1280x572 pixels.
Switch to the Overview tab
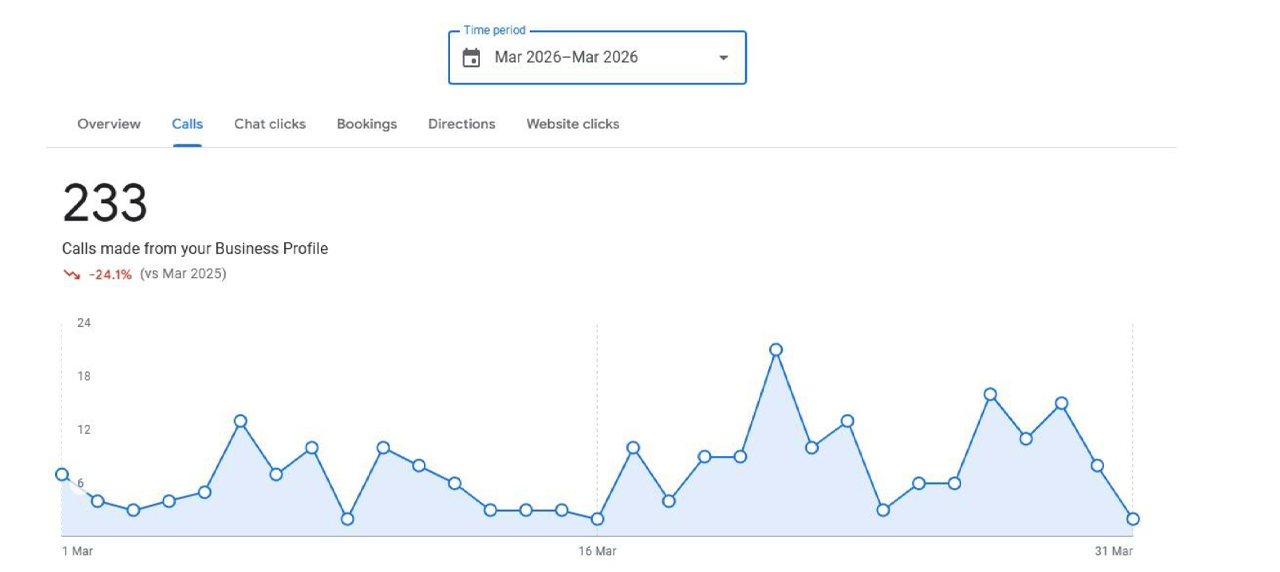(109, 124)
